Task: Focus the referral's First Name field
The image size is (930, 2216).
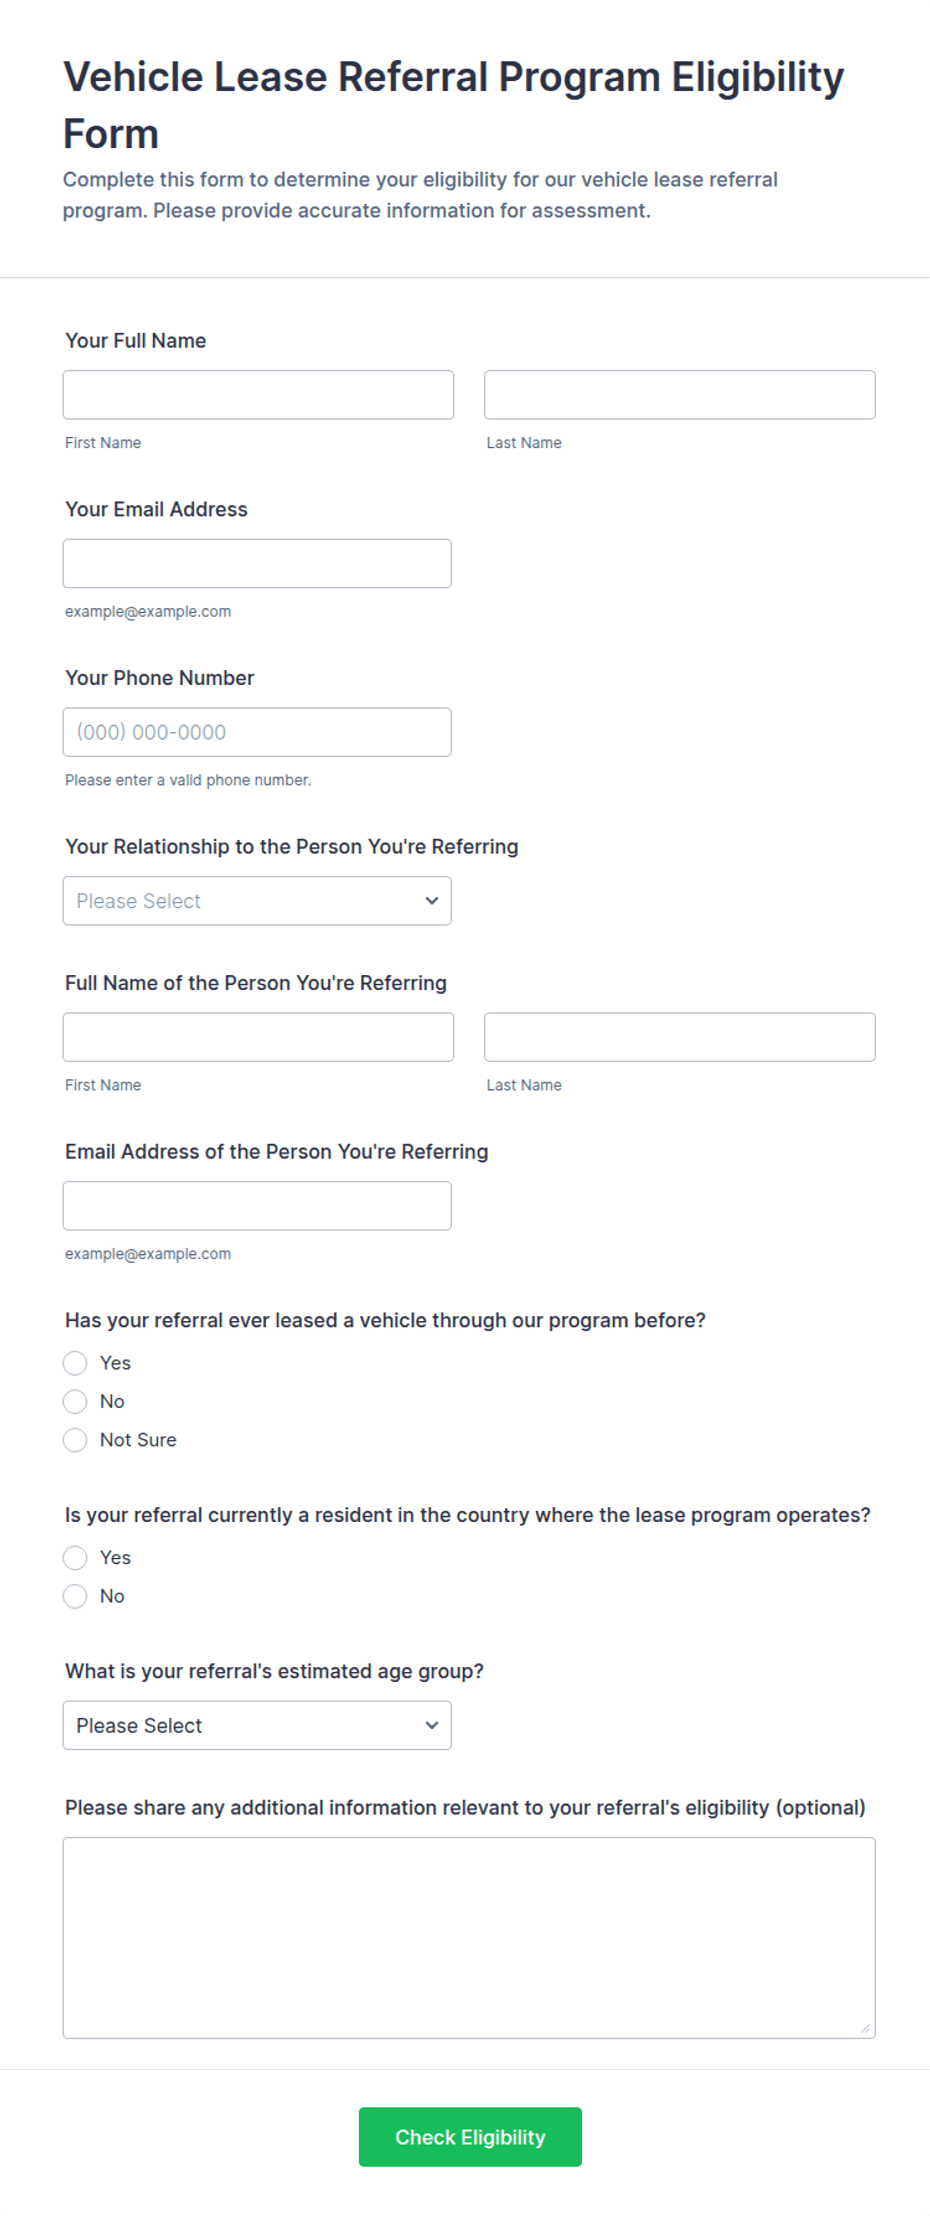Action: point(258,1037)
